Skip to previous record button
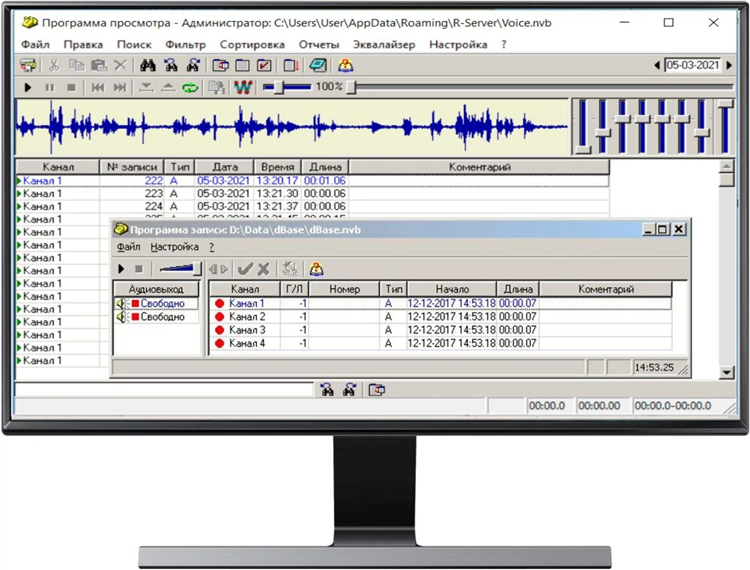The height and width of the screenshot is (570, 750). (98, 88)
